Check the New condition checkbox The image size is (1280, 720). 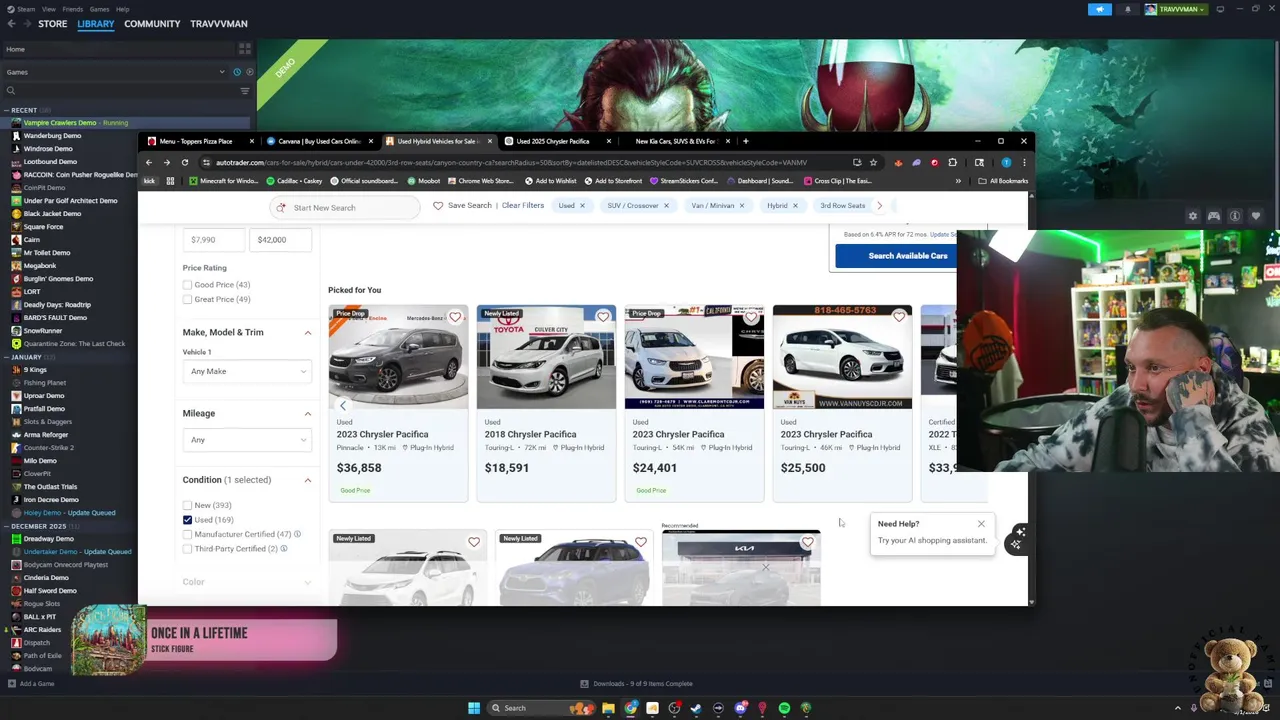(187, 506)
